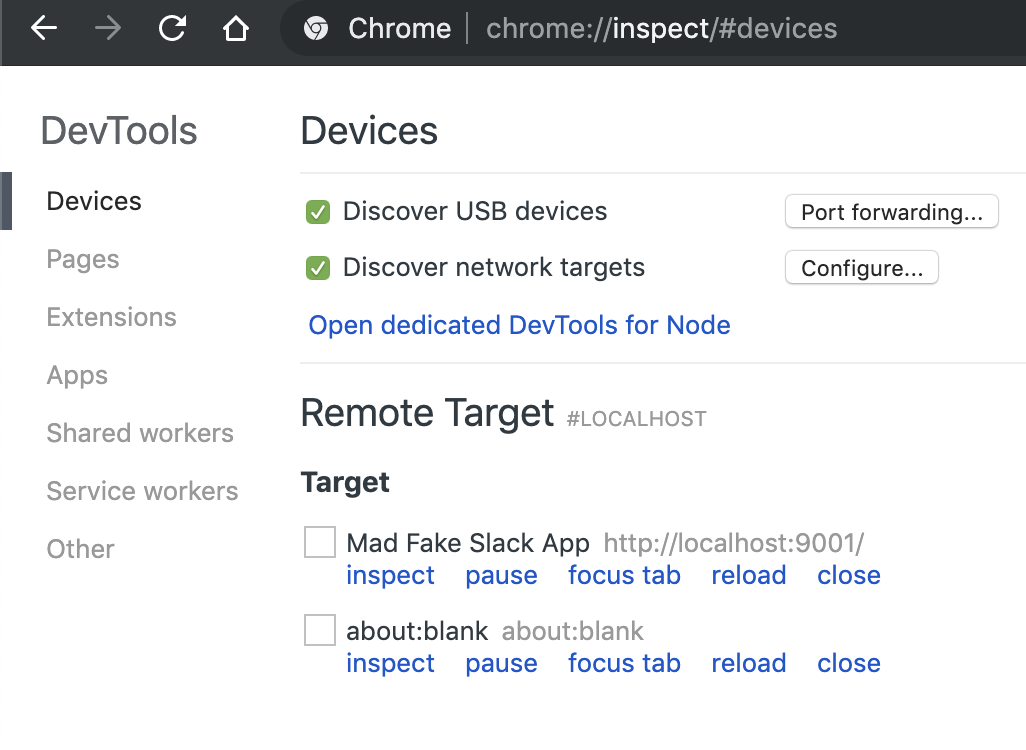Image resolution: width=1026 pixels, height=750 pixels.
Task: Show Shared workers list
Action: tap(140, 434)
